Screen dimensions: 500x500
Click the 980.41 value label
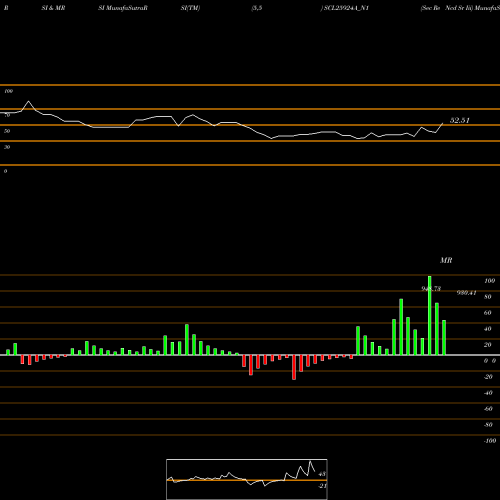click(x=466, y=293)
